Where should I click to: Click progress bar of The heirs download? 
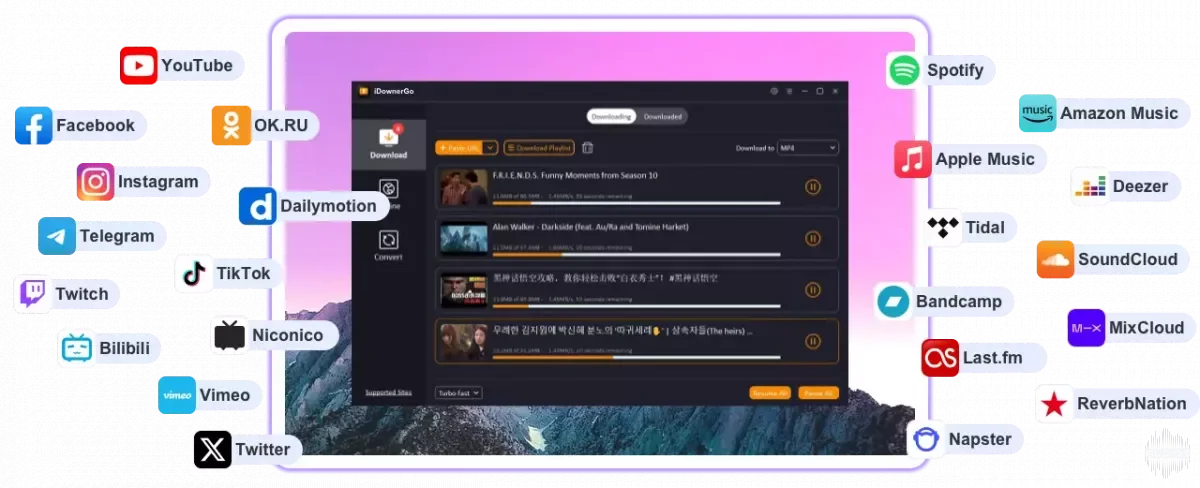[636, 358]
